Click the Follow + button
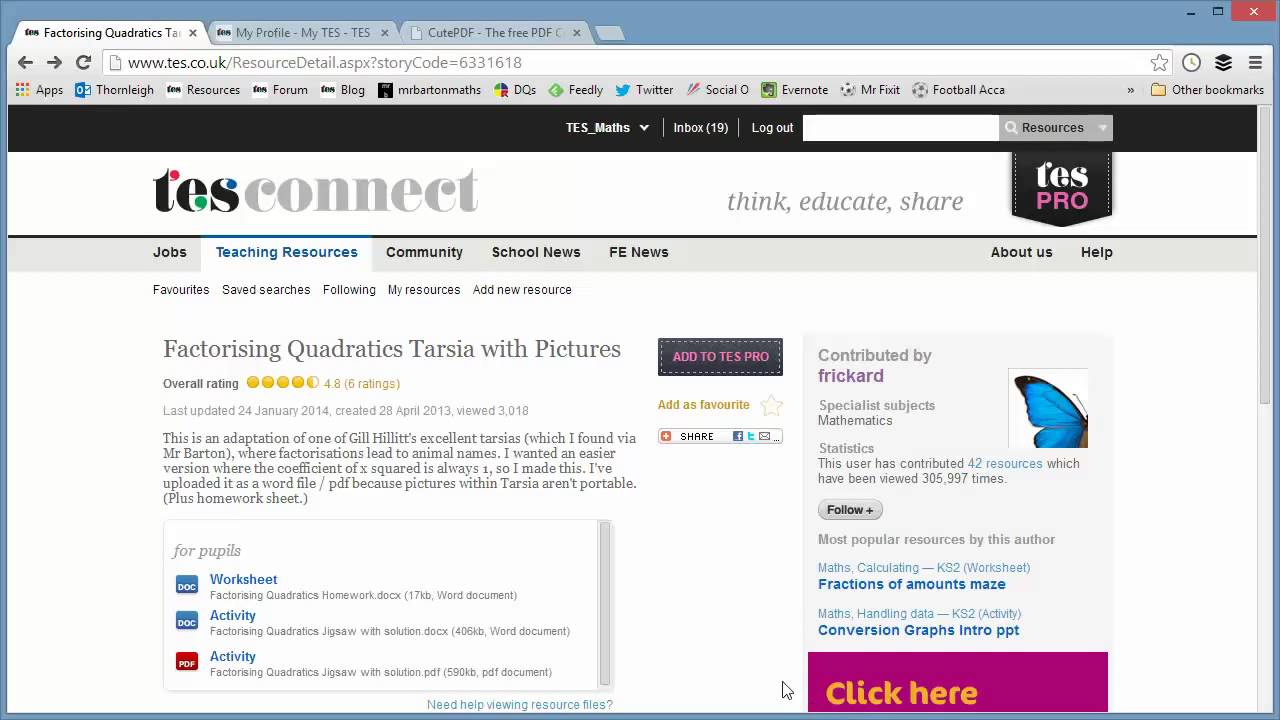Image resolution: width=1280 pixels, height=720 pixels. click(x=850, y=510)
